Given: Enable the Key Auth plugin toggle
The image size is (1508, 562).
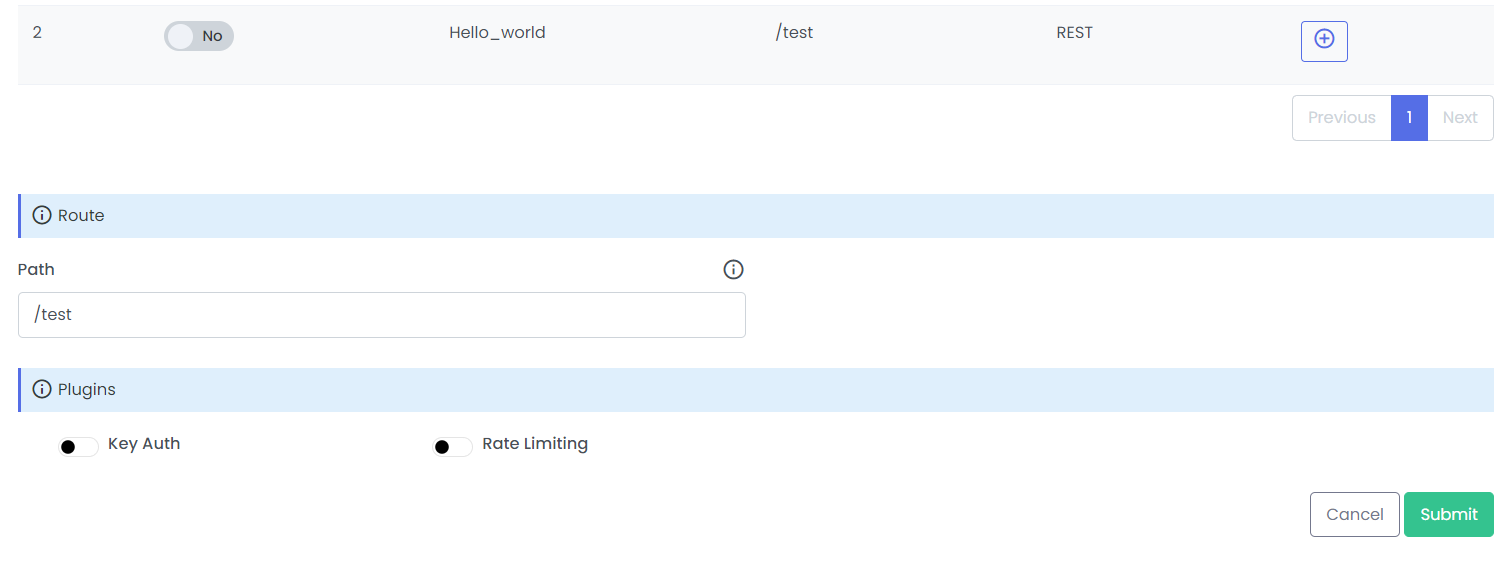Looking at the screenshot, I should coord(79,446).
